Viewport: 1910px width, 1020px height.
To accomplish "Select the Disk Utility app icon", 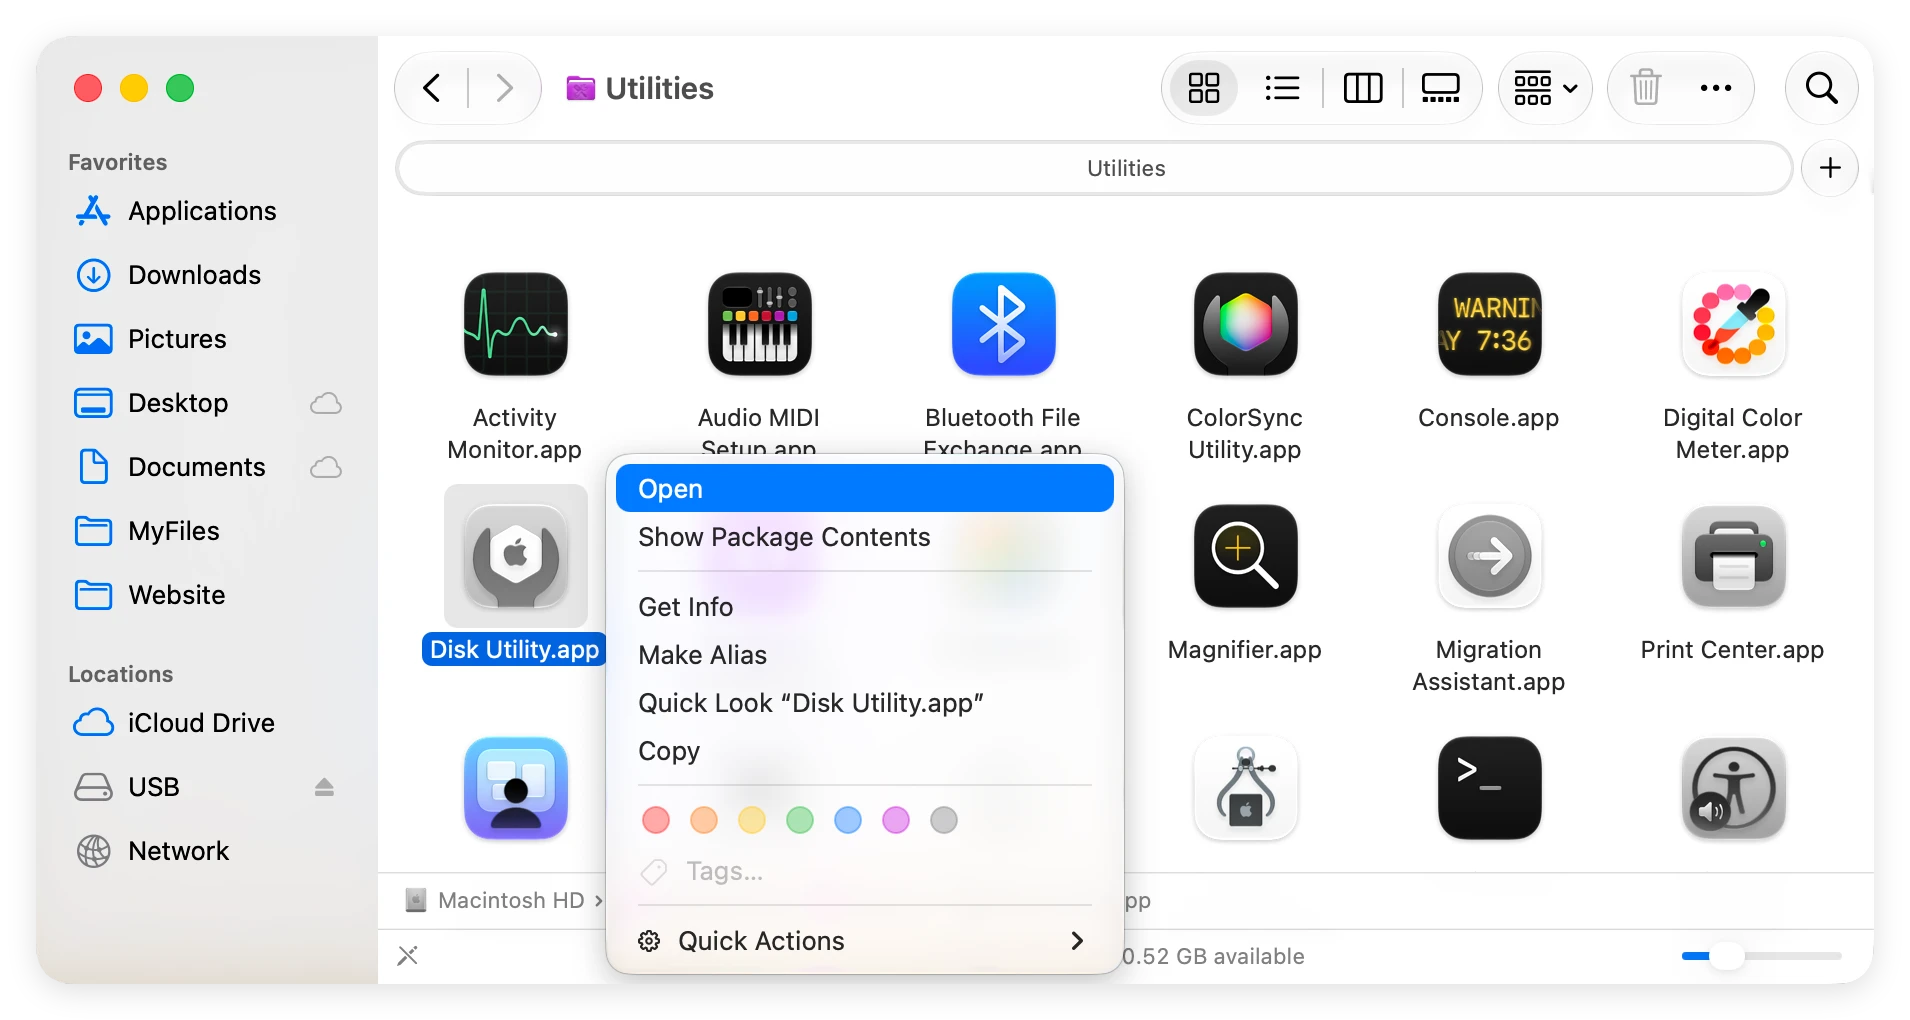I will tap(515, 556).
